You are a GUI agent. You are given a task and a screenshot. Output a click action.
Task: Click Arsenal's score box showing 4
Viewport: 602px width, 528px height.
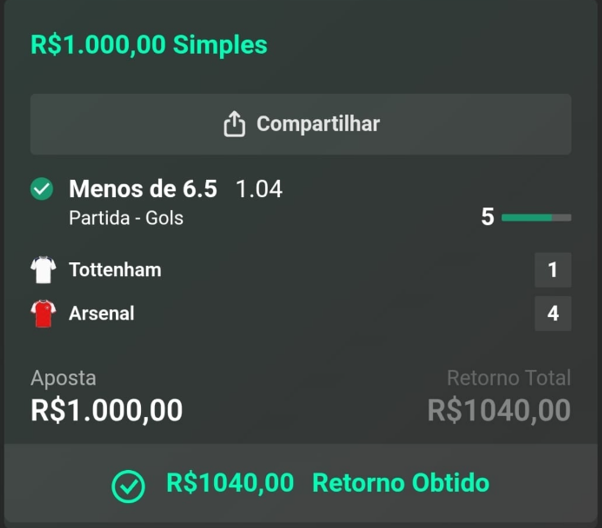click(x=553, y=314)
